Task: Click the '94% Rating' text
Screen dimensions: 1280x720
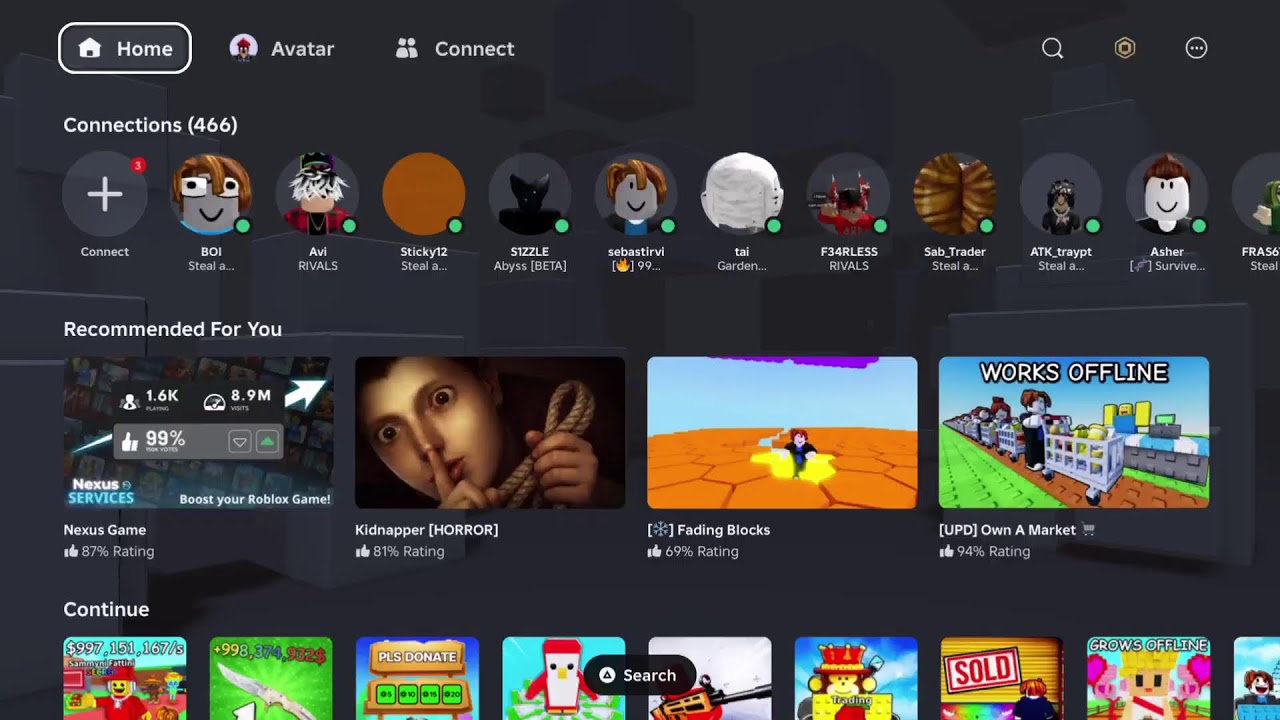Action: pyautogui.click(x=993, y=551)
